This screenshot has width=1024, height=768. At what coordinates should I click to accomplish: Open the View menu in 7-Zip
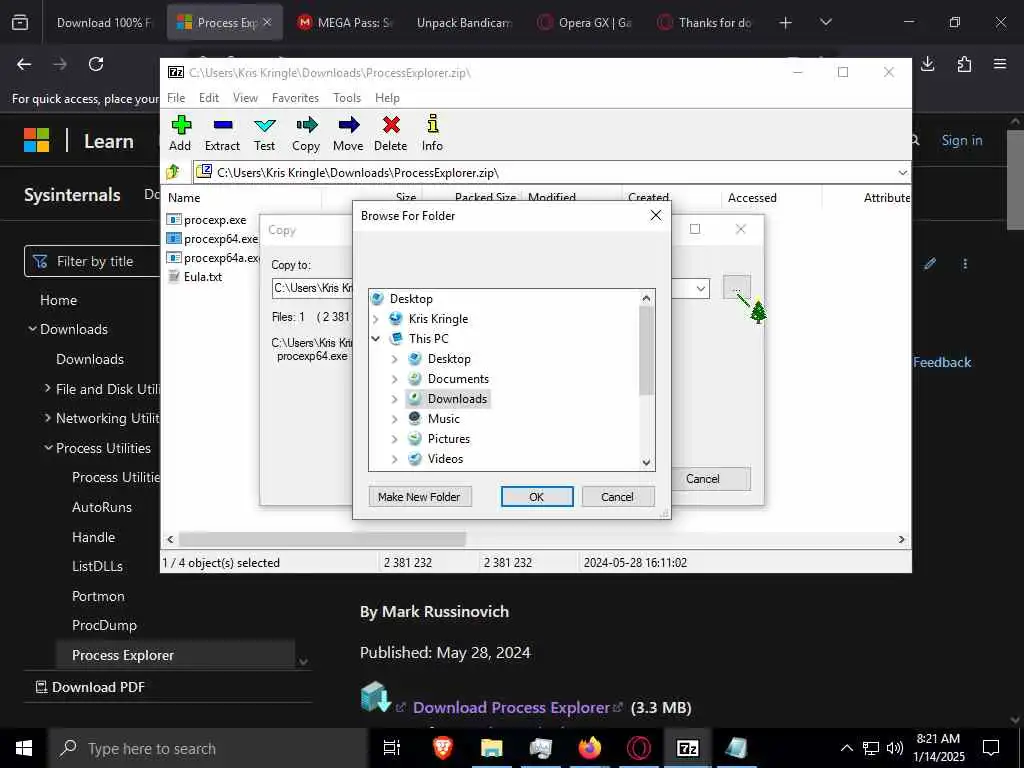pyautogui.click(x=245, y=98)
